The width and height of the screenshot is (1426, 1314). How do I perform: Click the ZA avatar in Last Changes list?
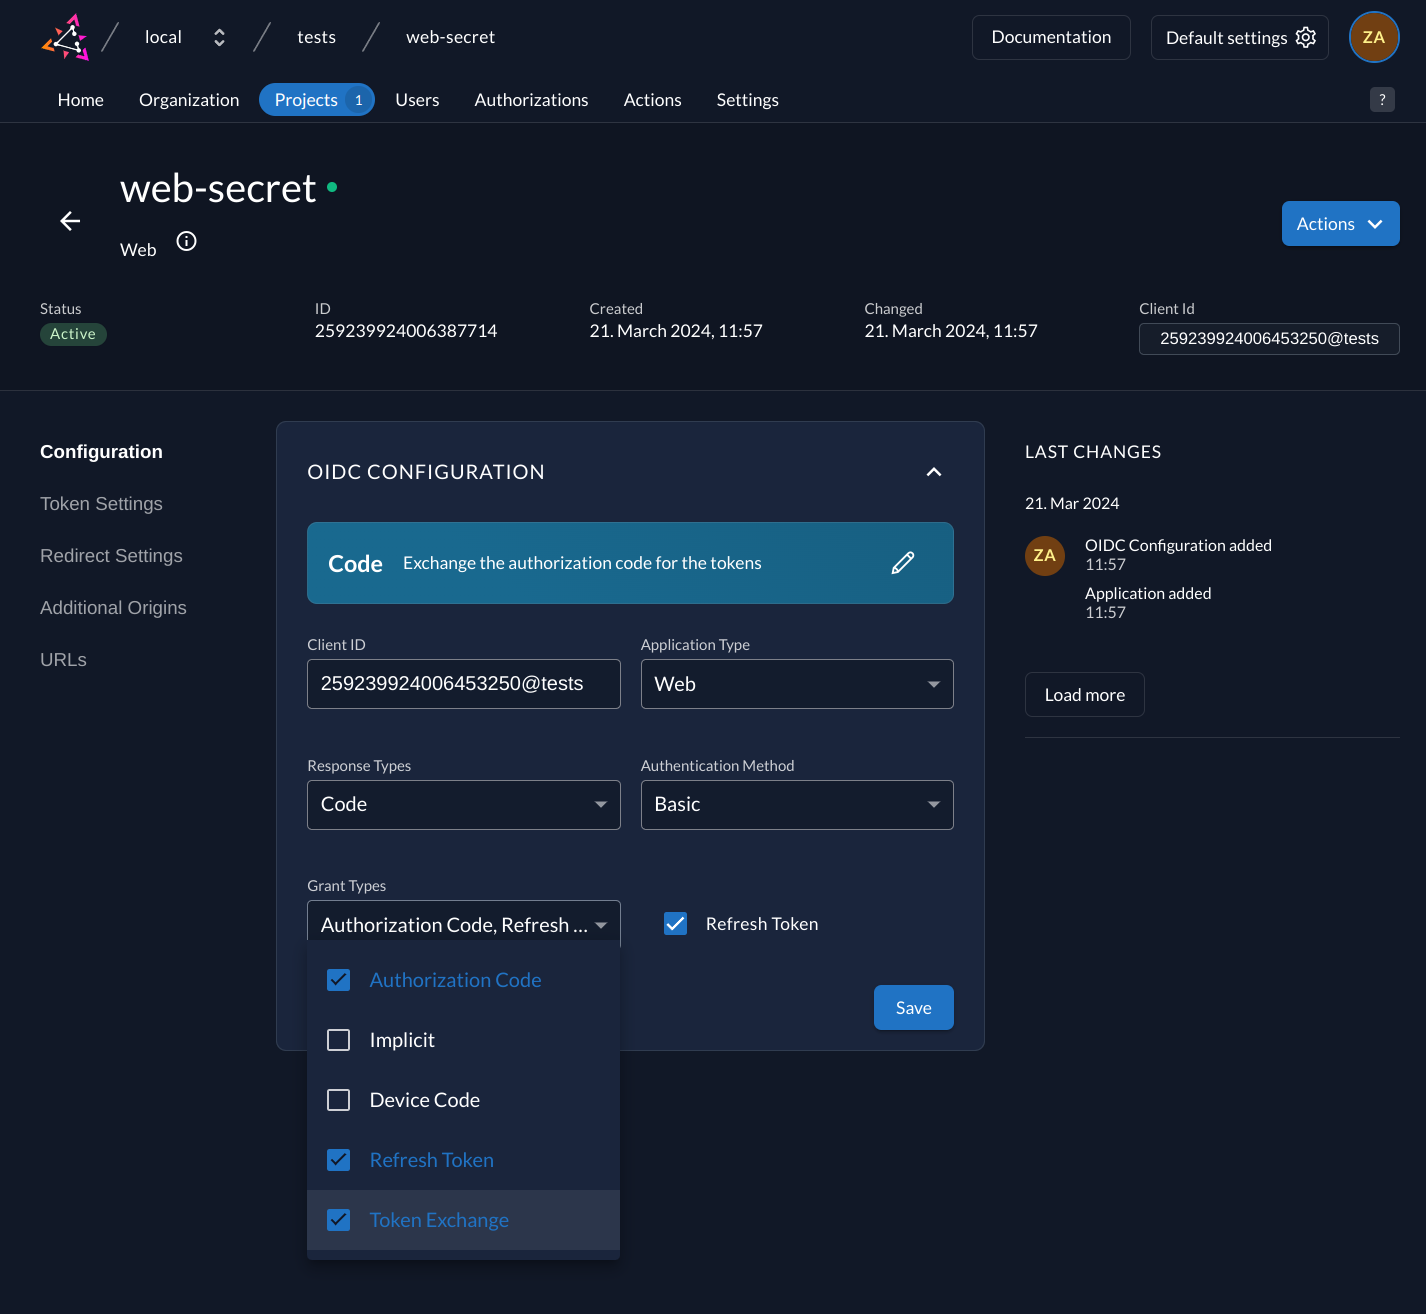[1045, 555]
